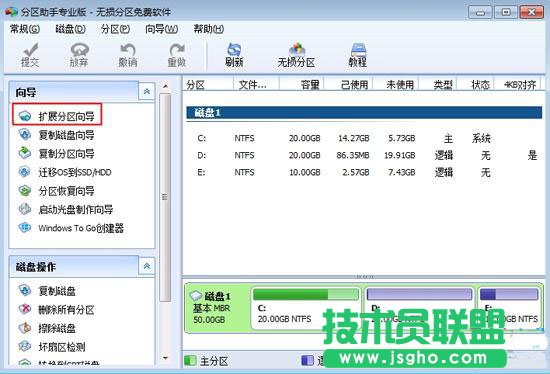Select C: partition usage bar in disk map
Screen dimensions: 550x374
[x=306, y=294]
